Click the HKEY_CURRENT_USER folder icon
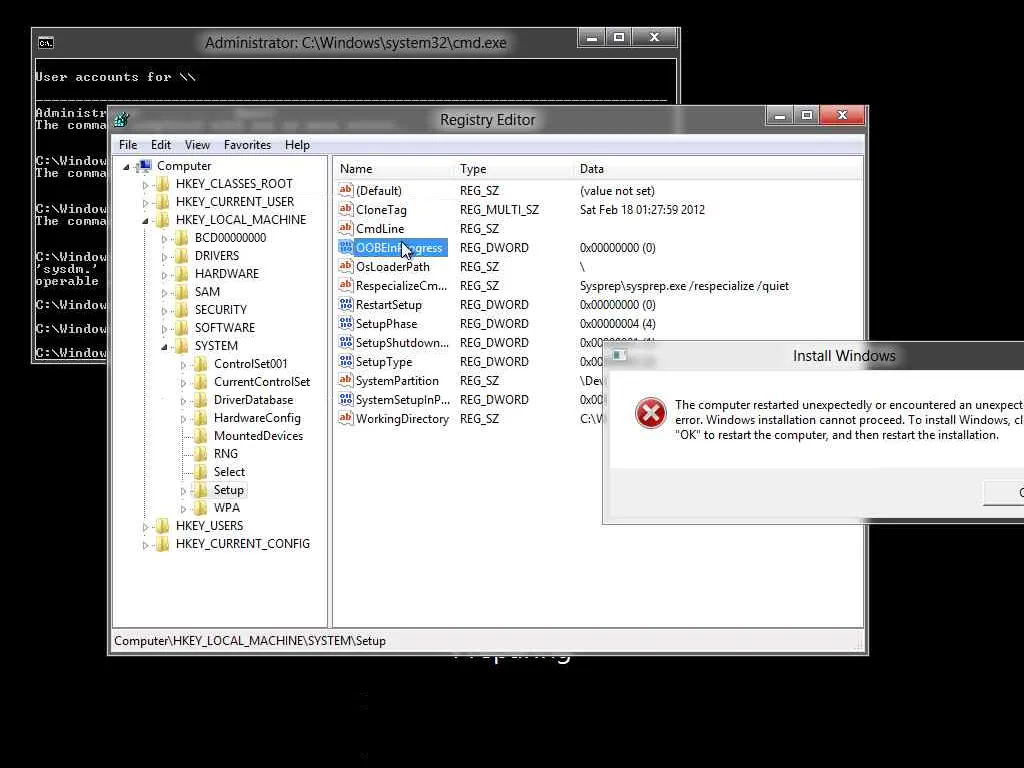 pyautogui.click(x=163, y=202)
